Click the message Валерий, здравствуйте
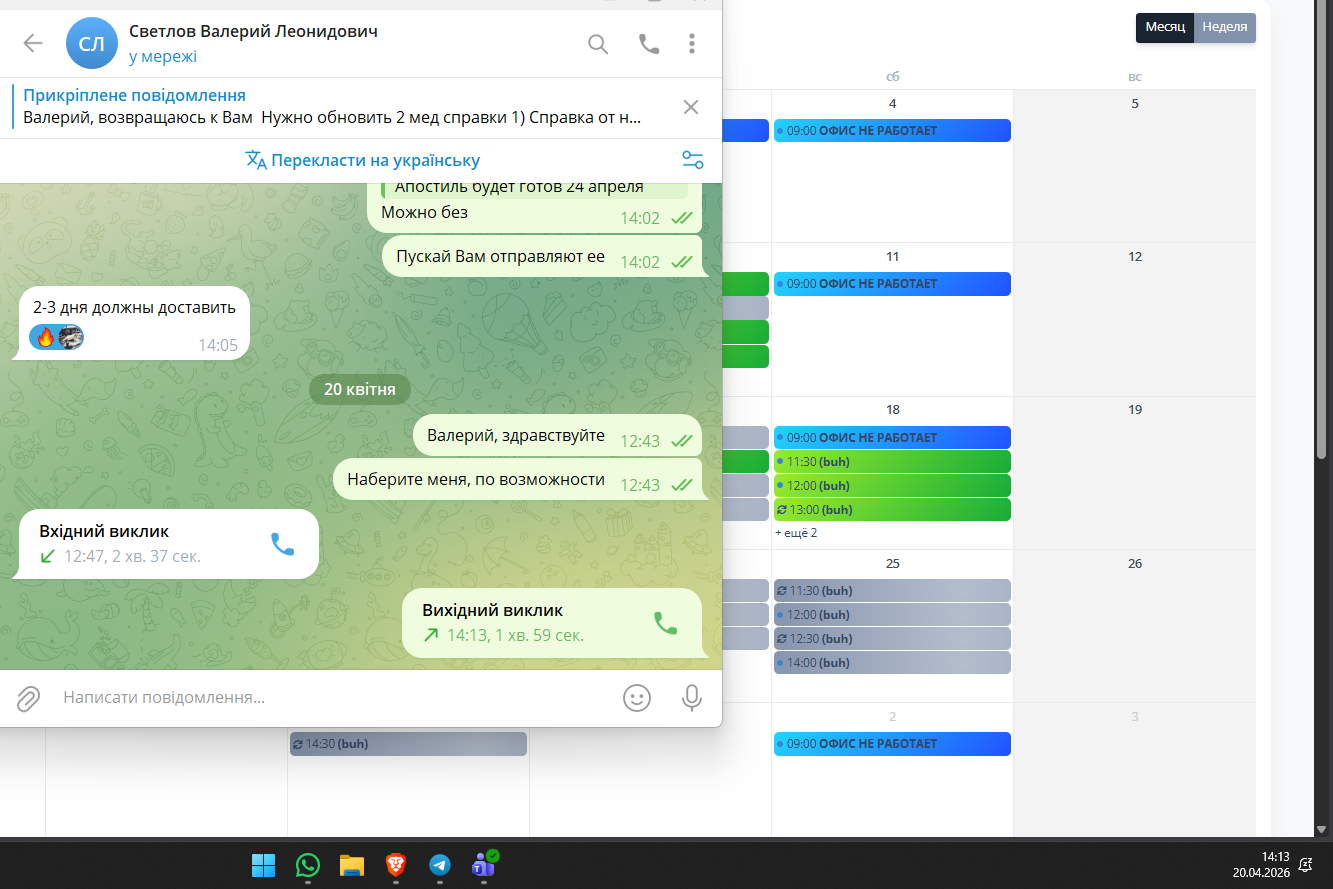Viewport: 1333px width, 889px height. click(557, 435)
